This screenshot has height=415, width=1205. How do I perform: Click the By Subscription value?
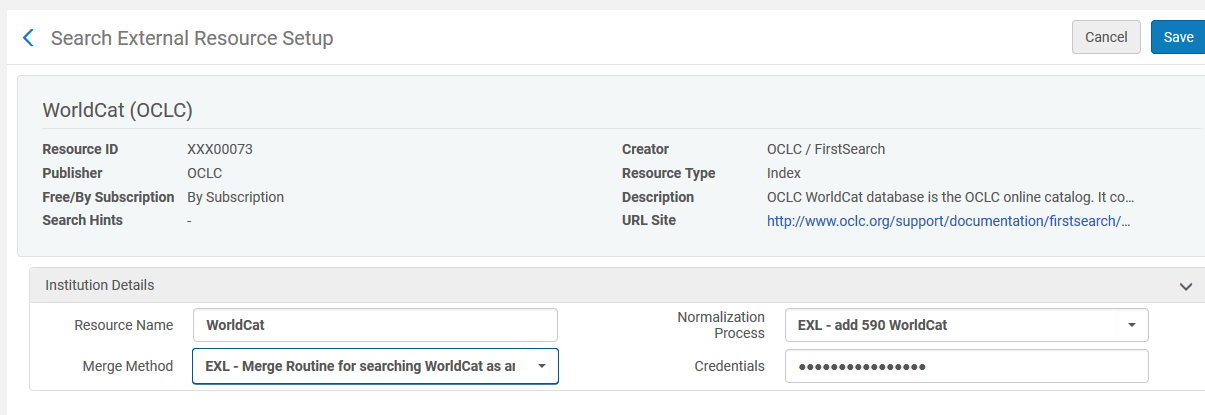click(x=236, y=197)
